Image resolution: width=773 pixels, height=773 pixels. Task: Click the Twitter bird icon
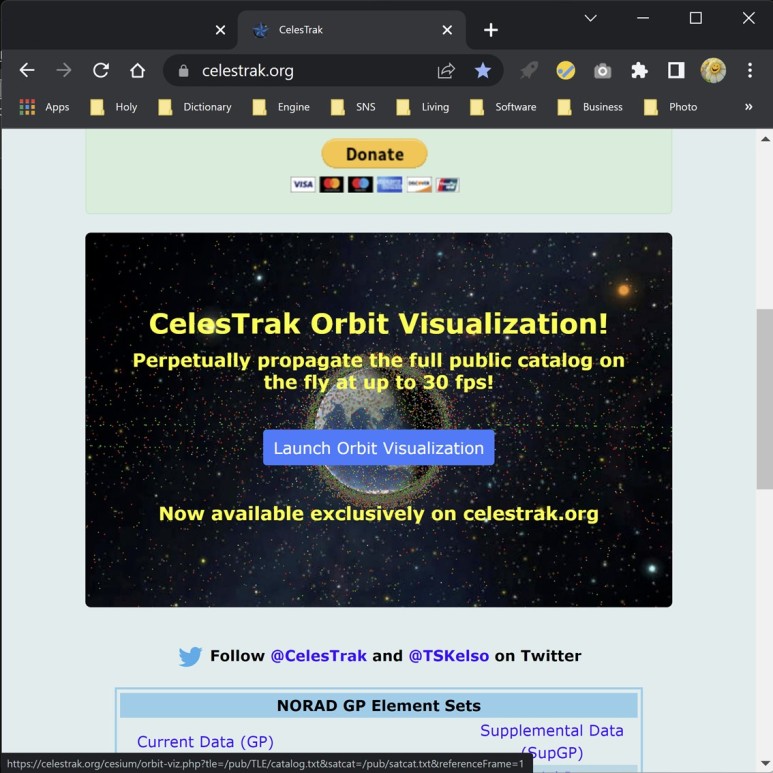(x=190, y=656)
